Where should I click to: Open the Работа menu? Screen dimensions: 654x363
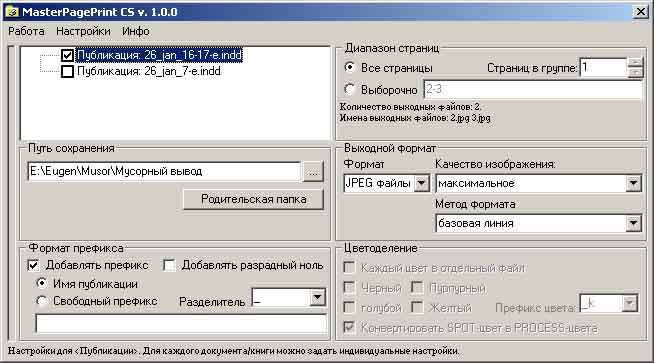point(26,31)
